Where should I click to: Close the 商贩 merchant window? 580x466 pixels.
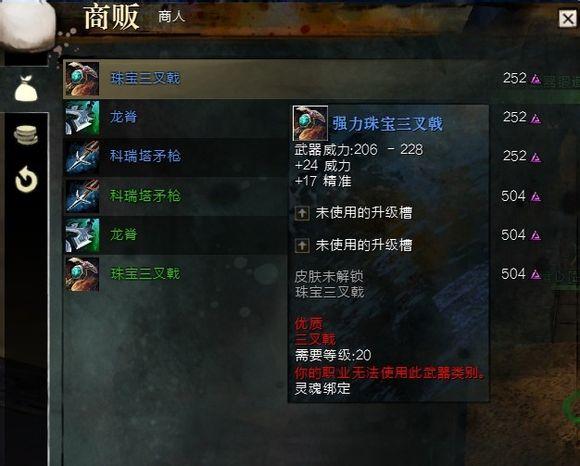(x=567, y=18)
